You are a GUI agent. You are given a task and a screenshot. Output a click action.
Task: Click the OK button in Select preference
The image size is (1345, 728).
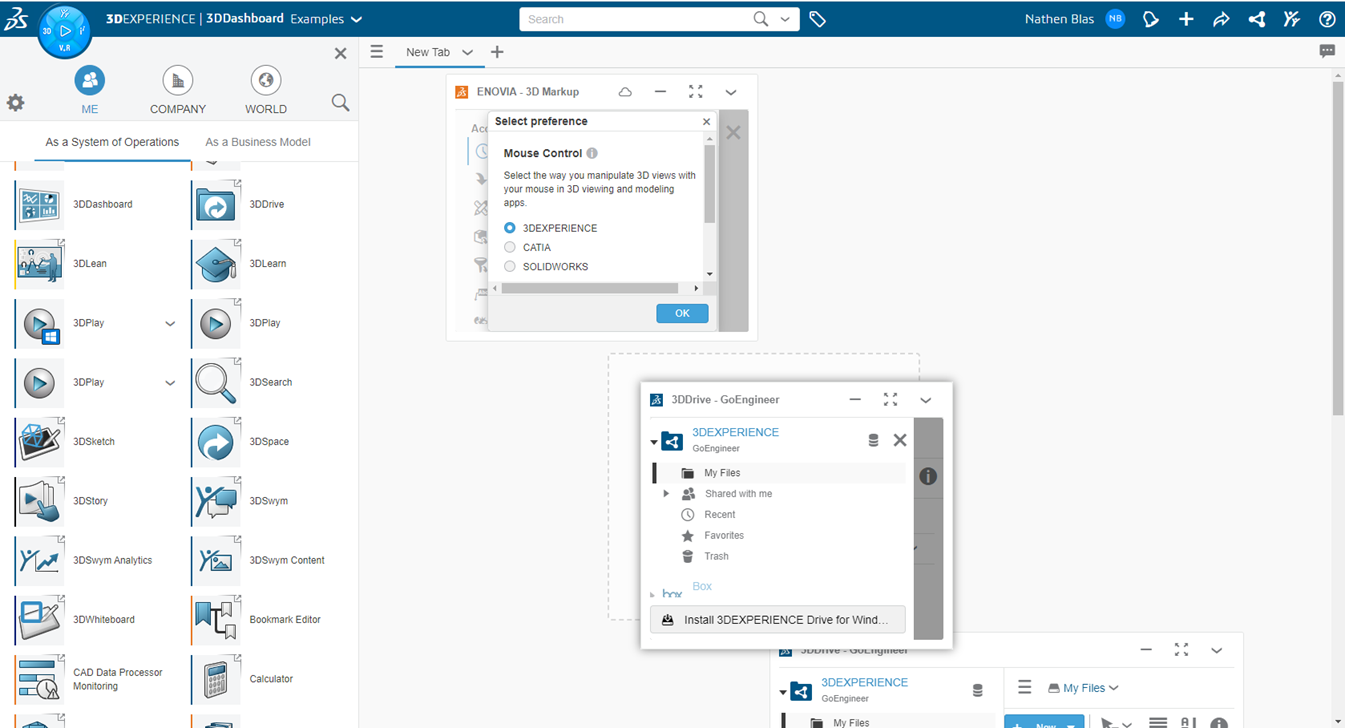tap(682, 313)
